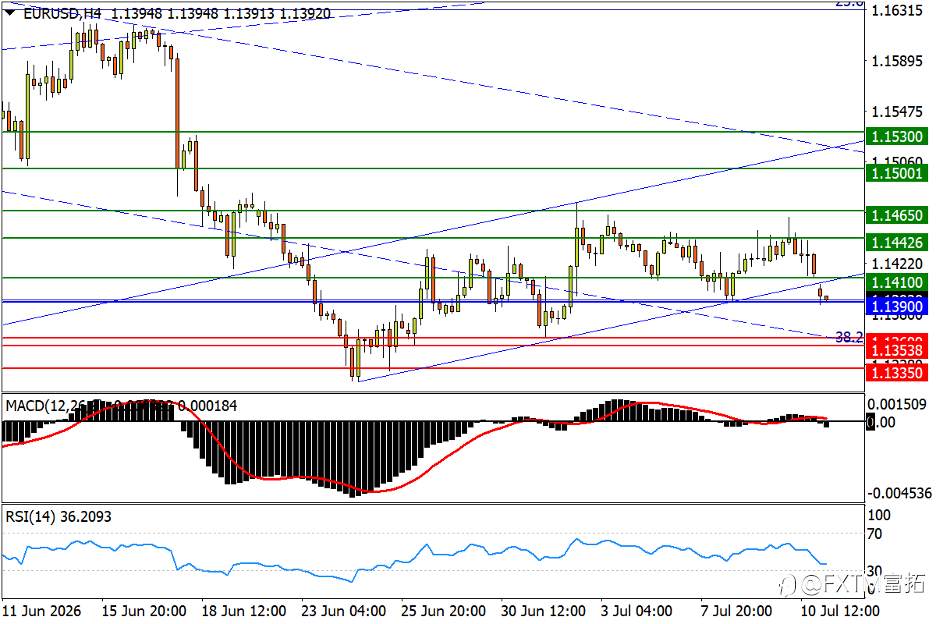
Task: Select the 1.14650 green price label
Action: point(897,215)
